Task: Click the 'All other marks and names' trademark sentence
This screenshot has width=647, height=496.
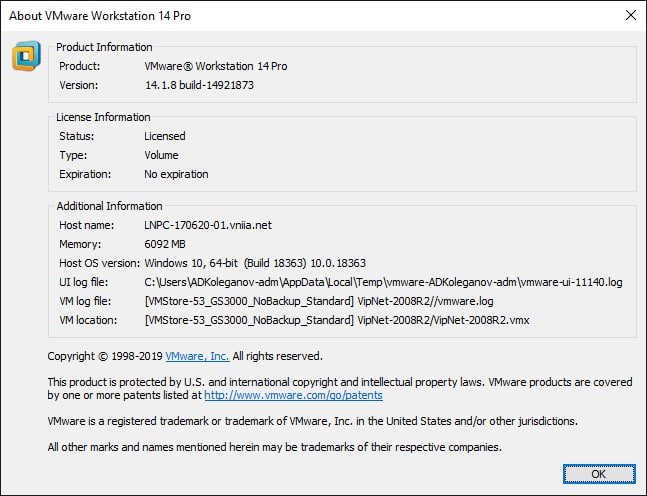Action: click(274, 447)
